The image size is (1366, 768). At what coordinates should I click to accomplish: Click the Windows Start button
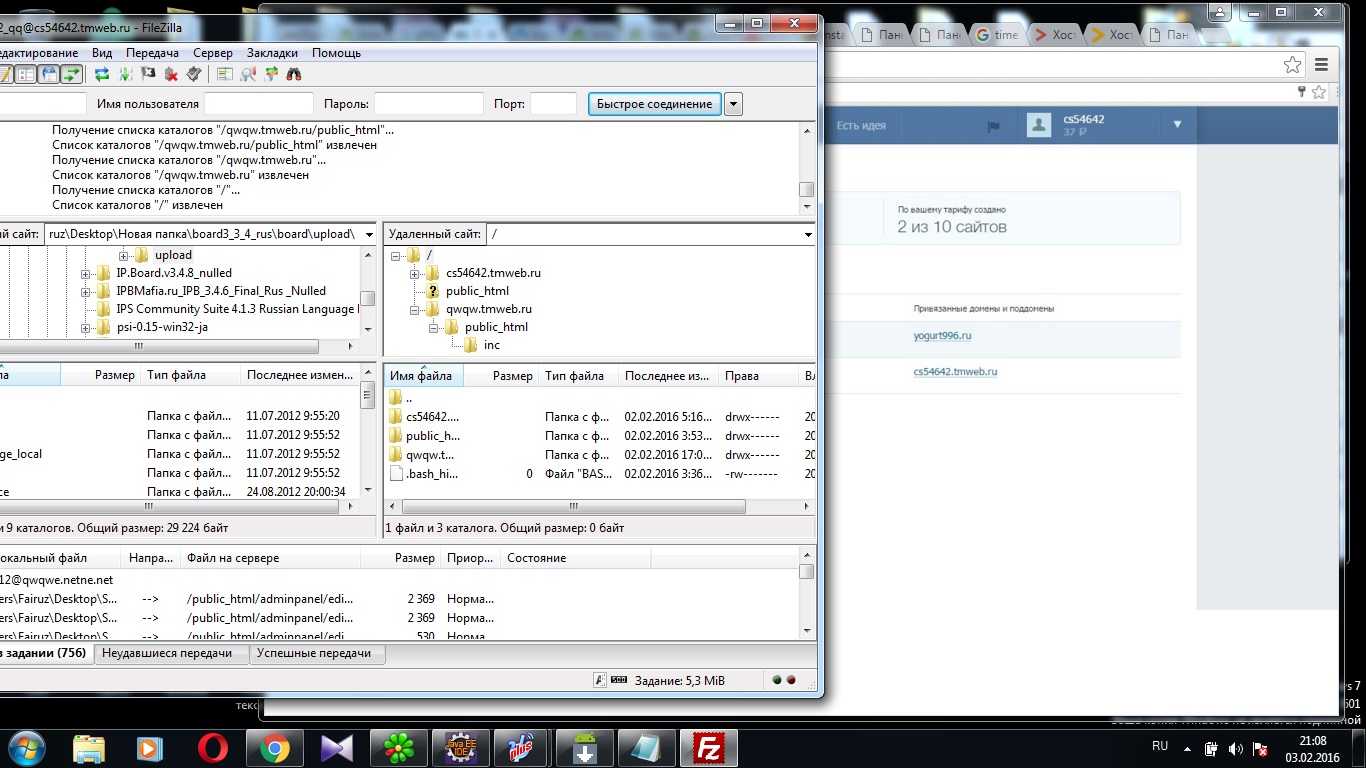[x=26, y=748]
